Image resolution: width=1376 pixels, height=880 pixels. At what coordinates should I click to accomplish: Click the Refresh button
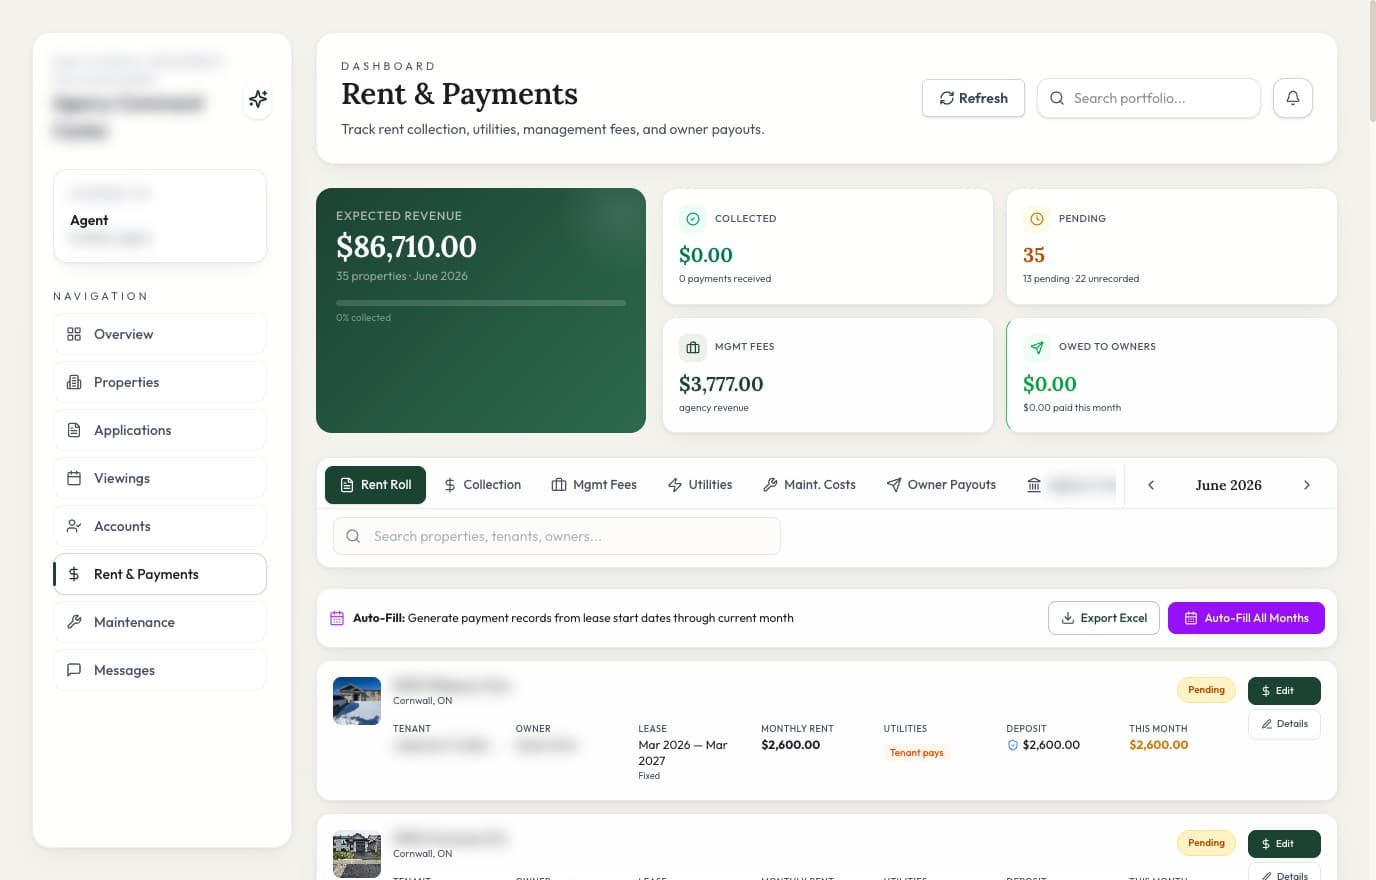point(973,98)
